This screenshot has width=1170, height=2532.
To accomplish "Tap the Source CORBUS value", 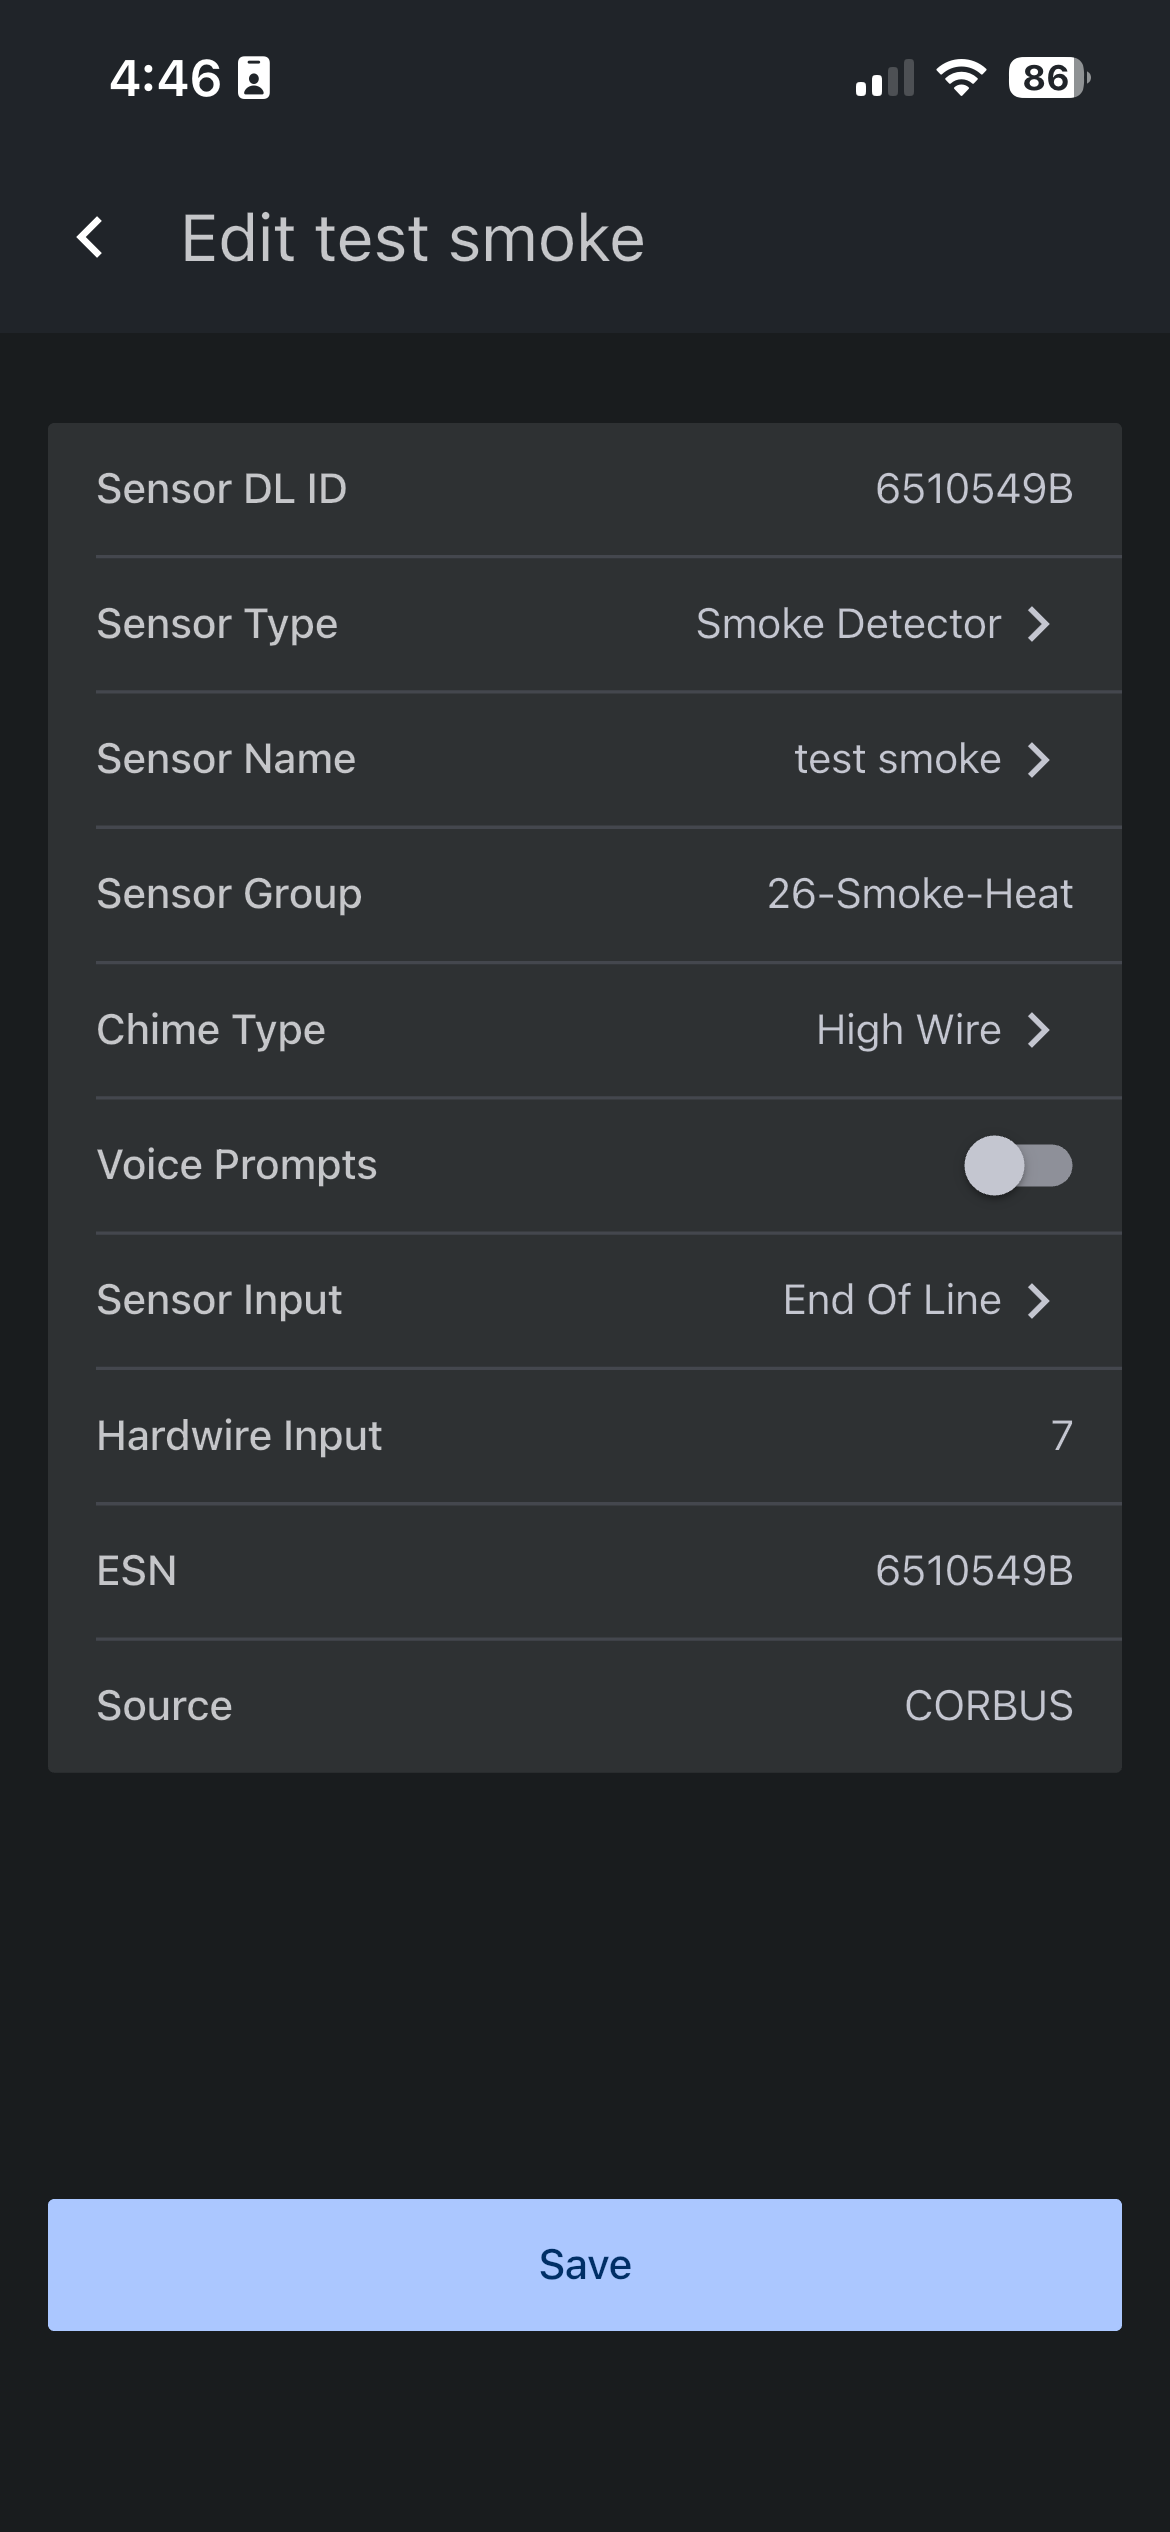I will pyautogui.click(x=988, y=1705).
